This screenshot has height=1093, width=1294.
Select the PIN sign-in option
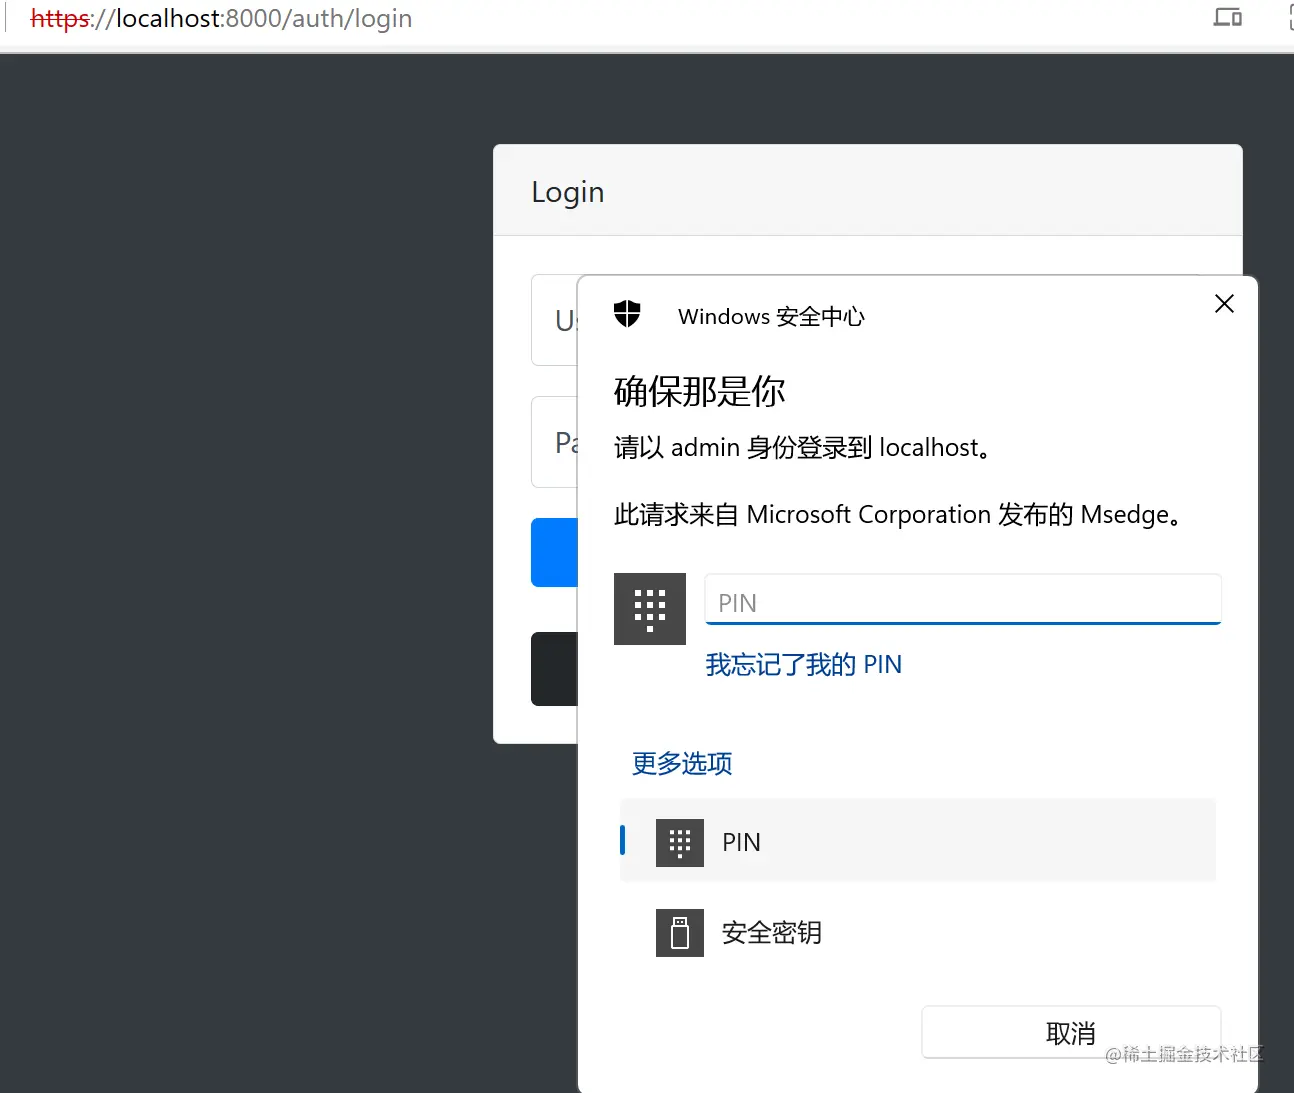pyautogui.click(x=918, y=841)
